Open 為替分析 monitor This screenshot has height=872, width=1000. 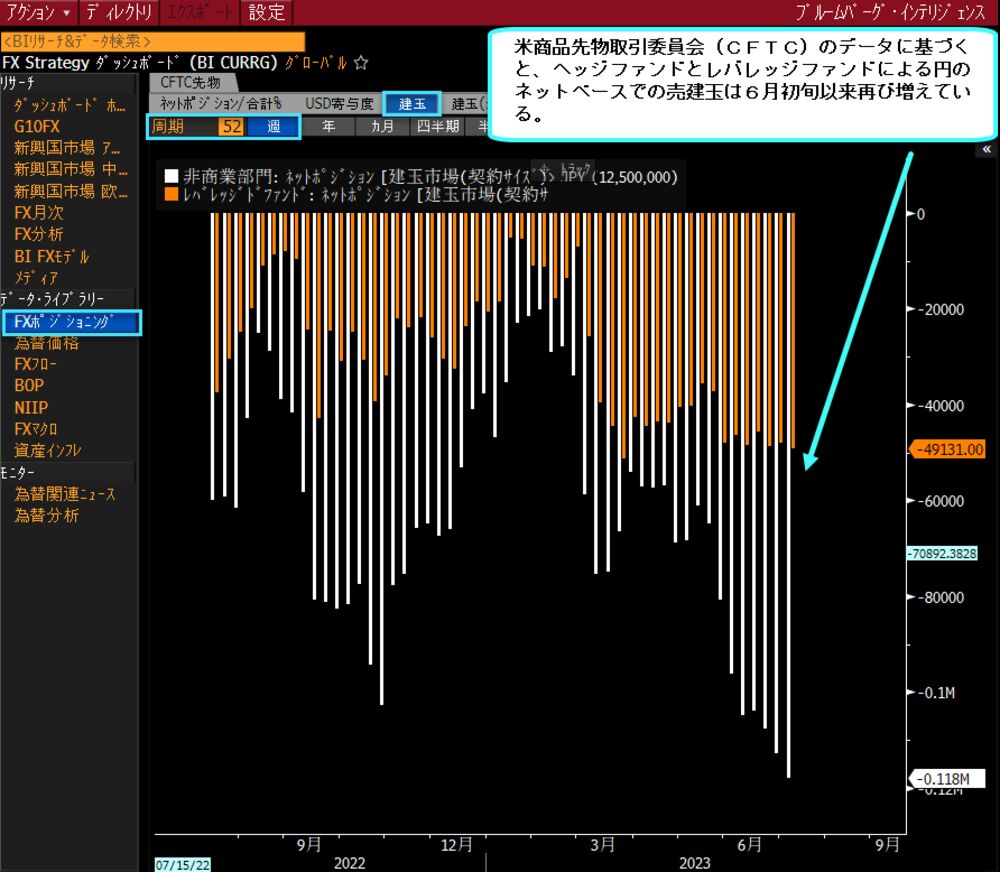[x=47, y=515]
